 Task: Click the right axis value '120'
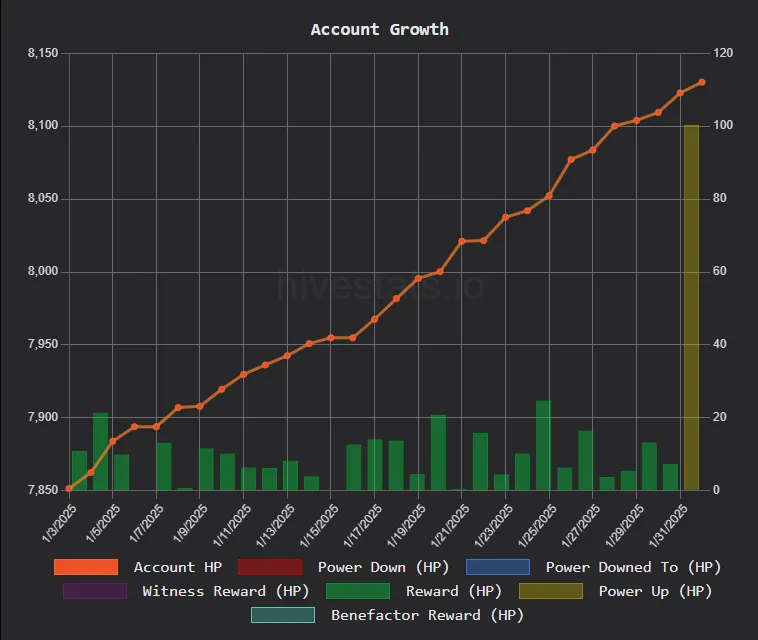(723, 53)
